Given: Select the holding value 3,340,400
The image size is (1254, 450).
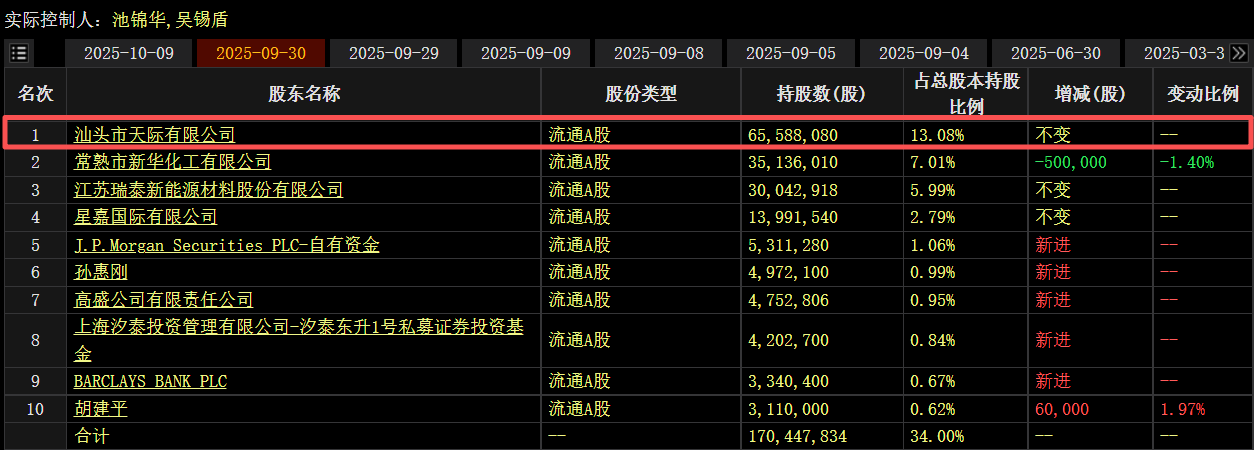Looking at the screenshot, I should (789, 382).
